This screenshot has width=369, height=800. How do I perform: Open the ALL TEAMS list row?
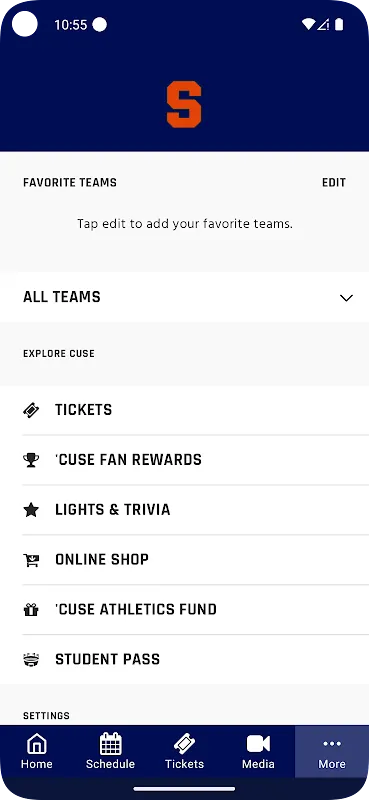click(x=184, y=297)
